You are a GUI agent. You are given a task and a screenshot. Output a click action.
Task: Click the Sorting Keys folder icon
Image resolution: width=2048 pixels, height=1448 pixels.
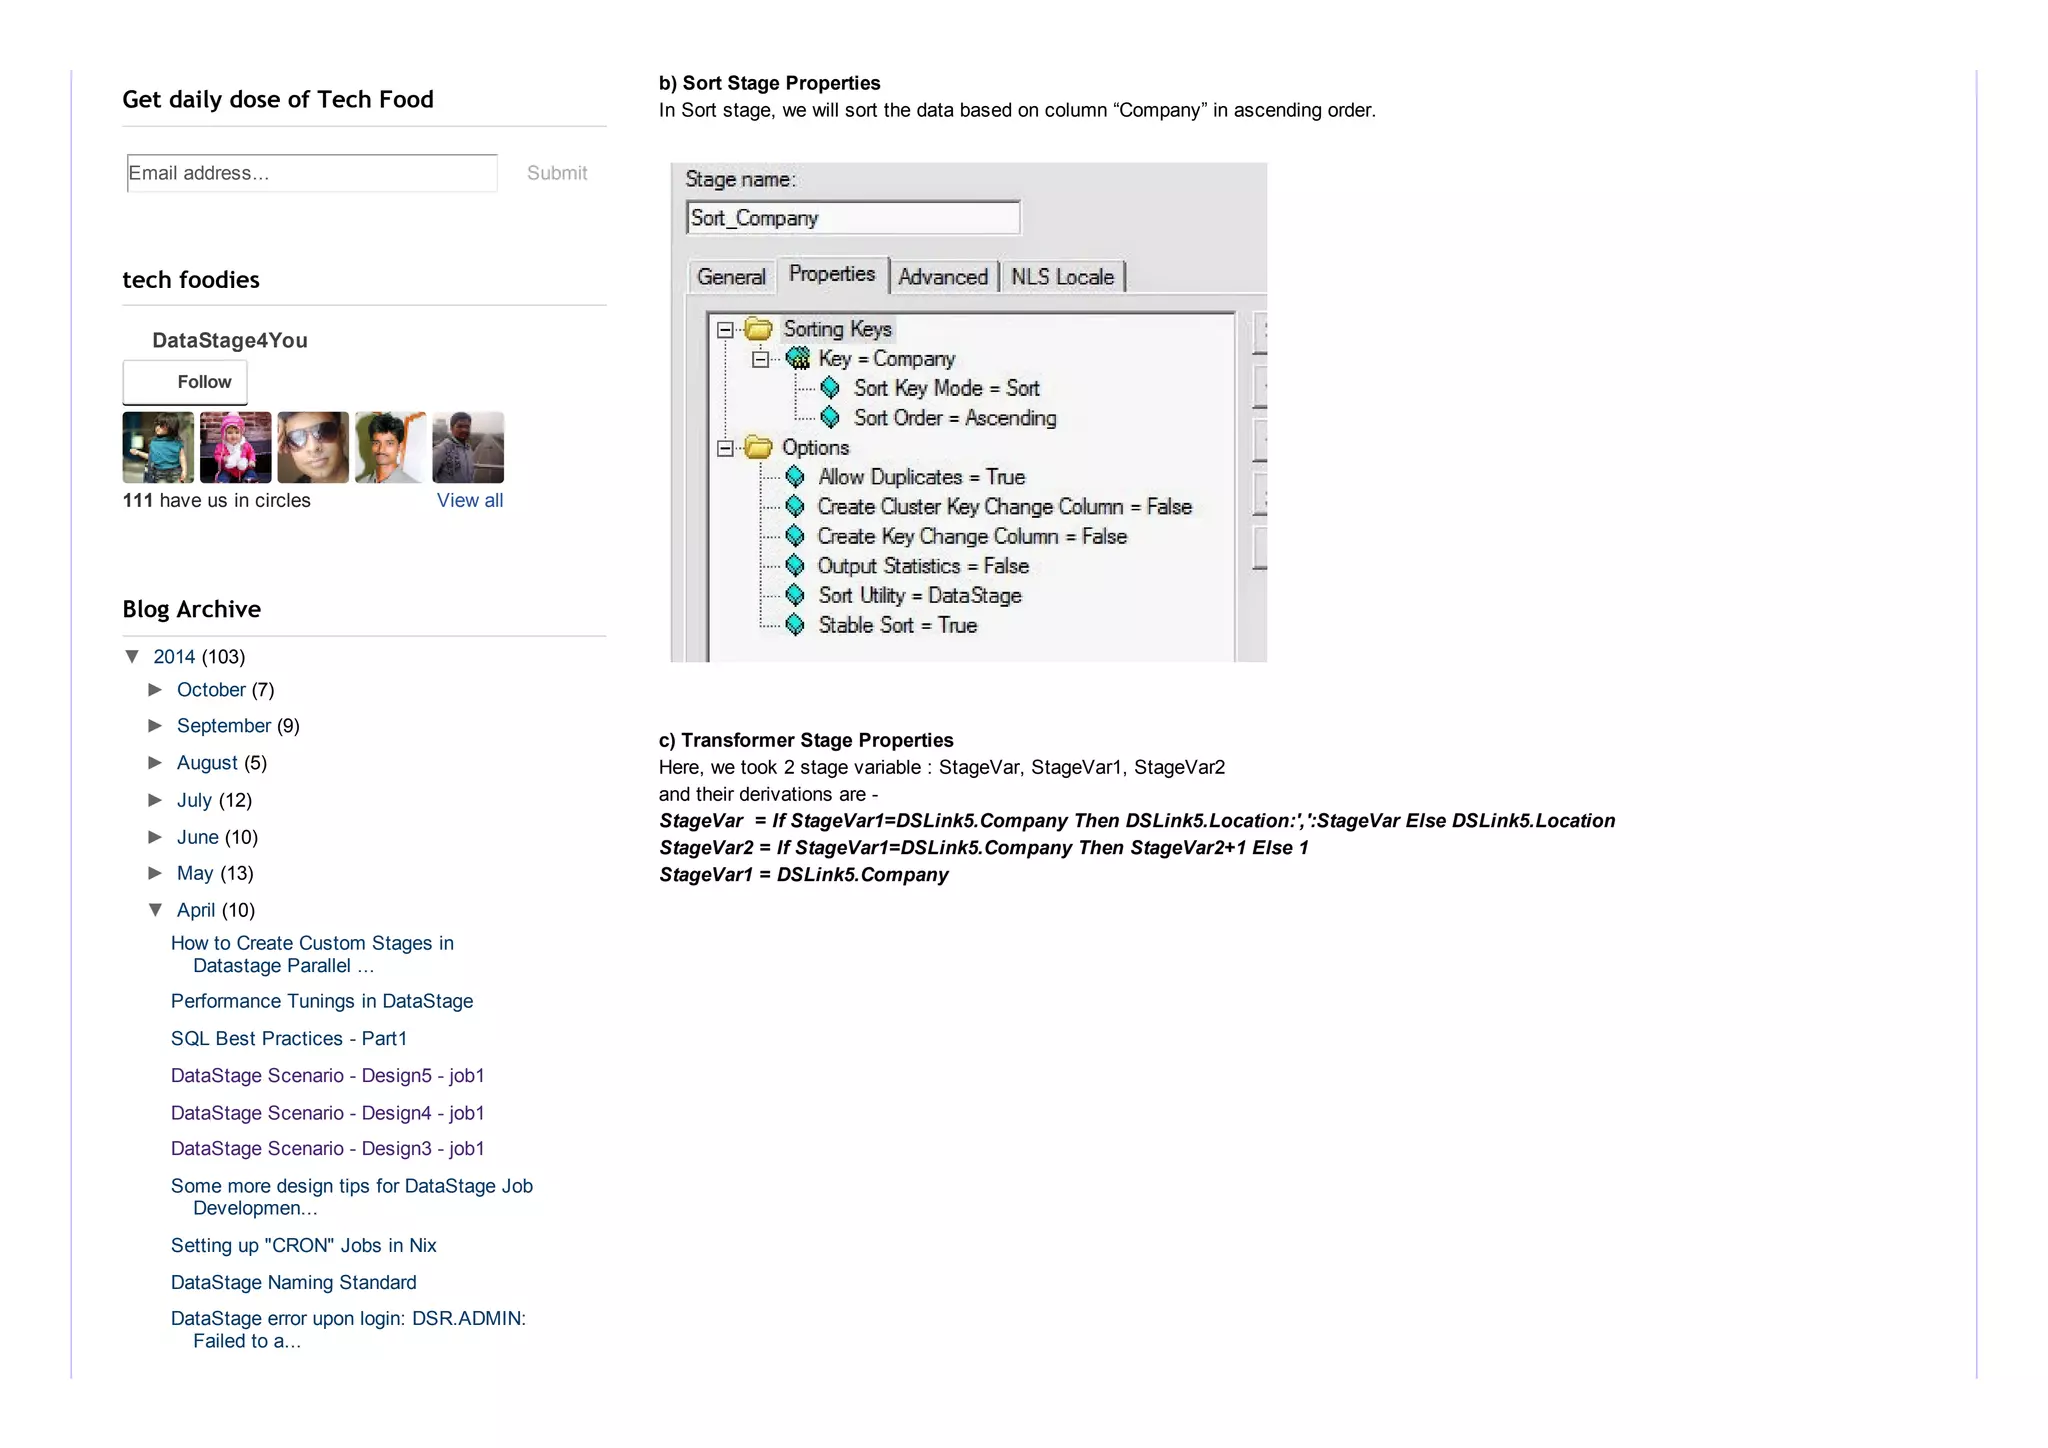(x=759, y=329)
